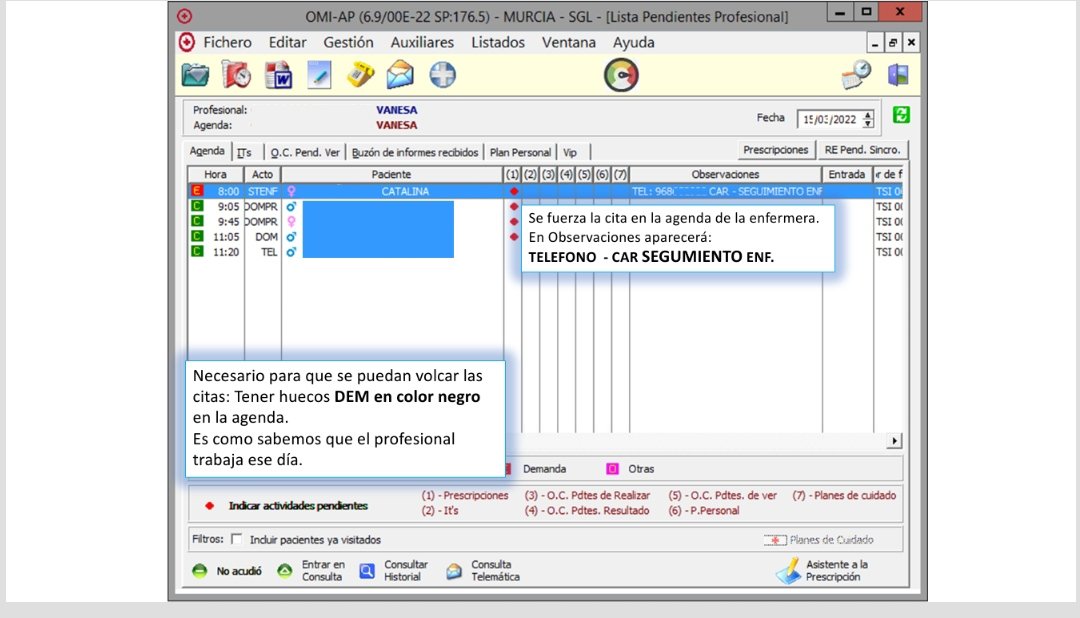Image resolution: width=1080 pixels, height=618 pixels.
Task: Open the envelope mail toolbar icon
Action: 400,75
